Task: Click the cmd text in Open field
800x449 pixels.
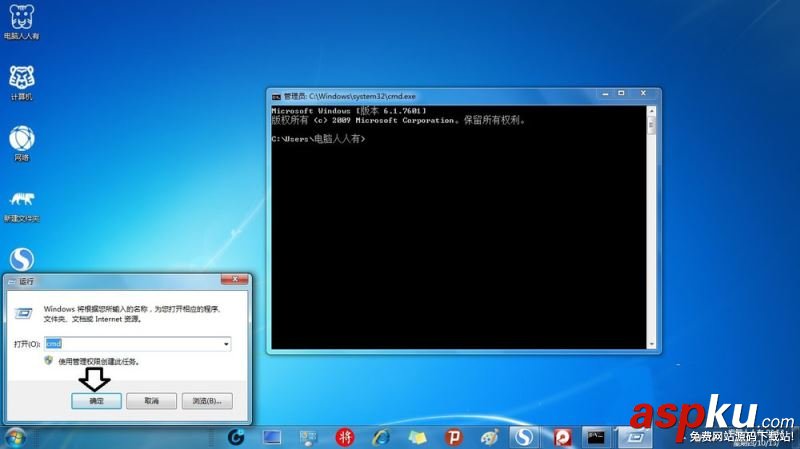Action: tap(54, 344)
